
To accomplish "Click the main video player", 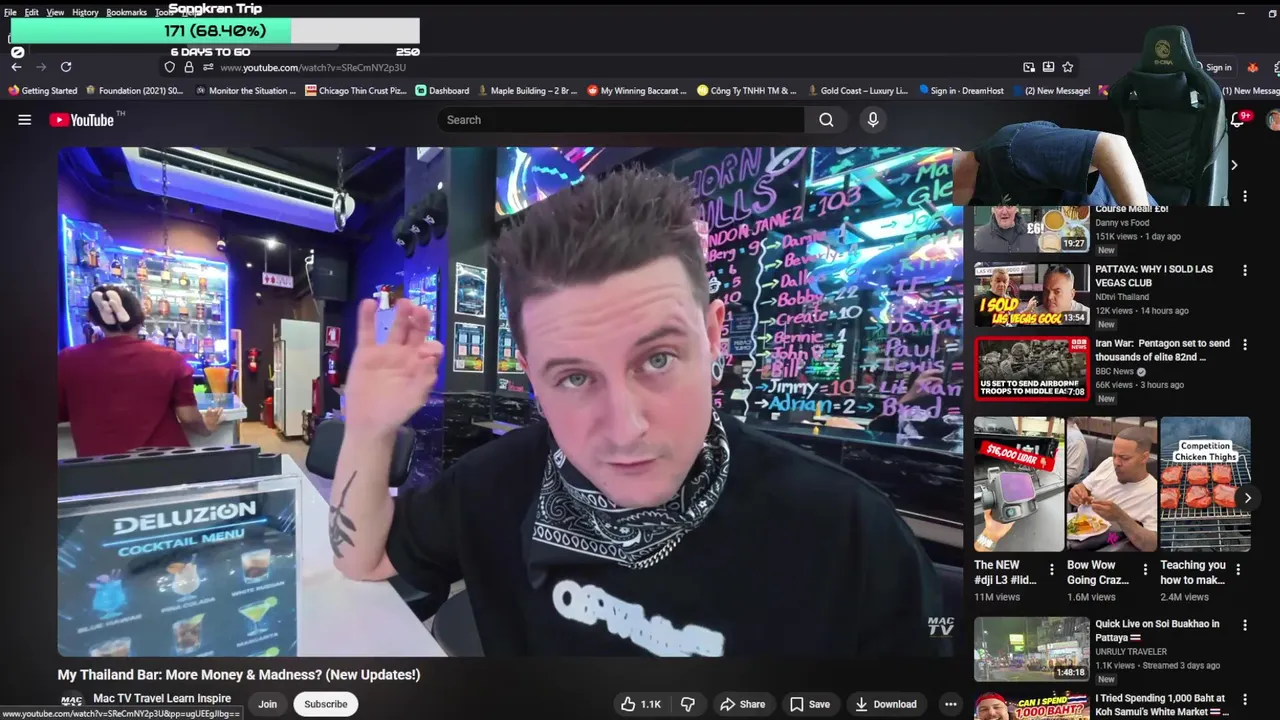I will coord(510,402).
